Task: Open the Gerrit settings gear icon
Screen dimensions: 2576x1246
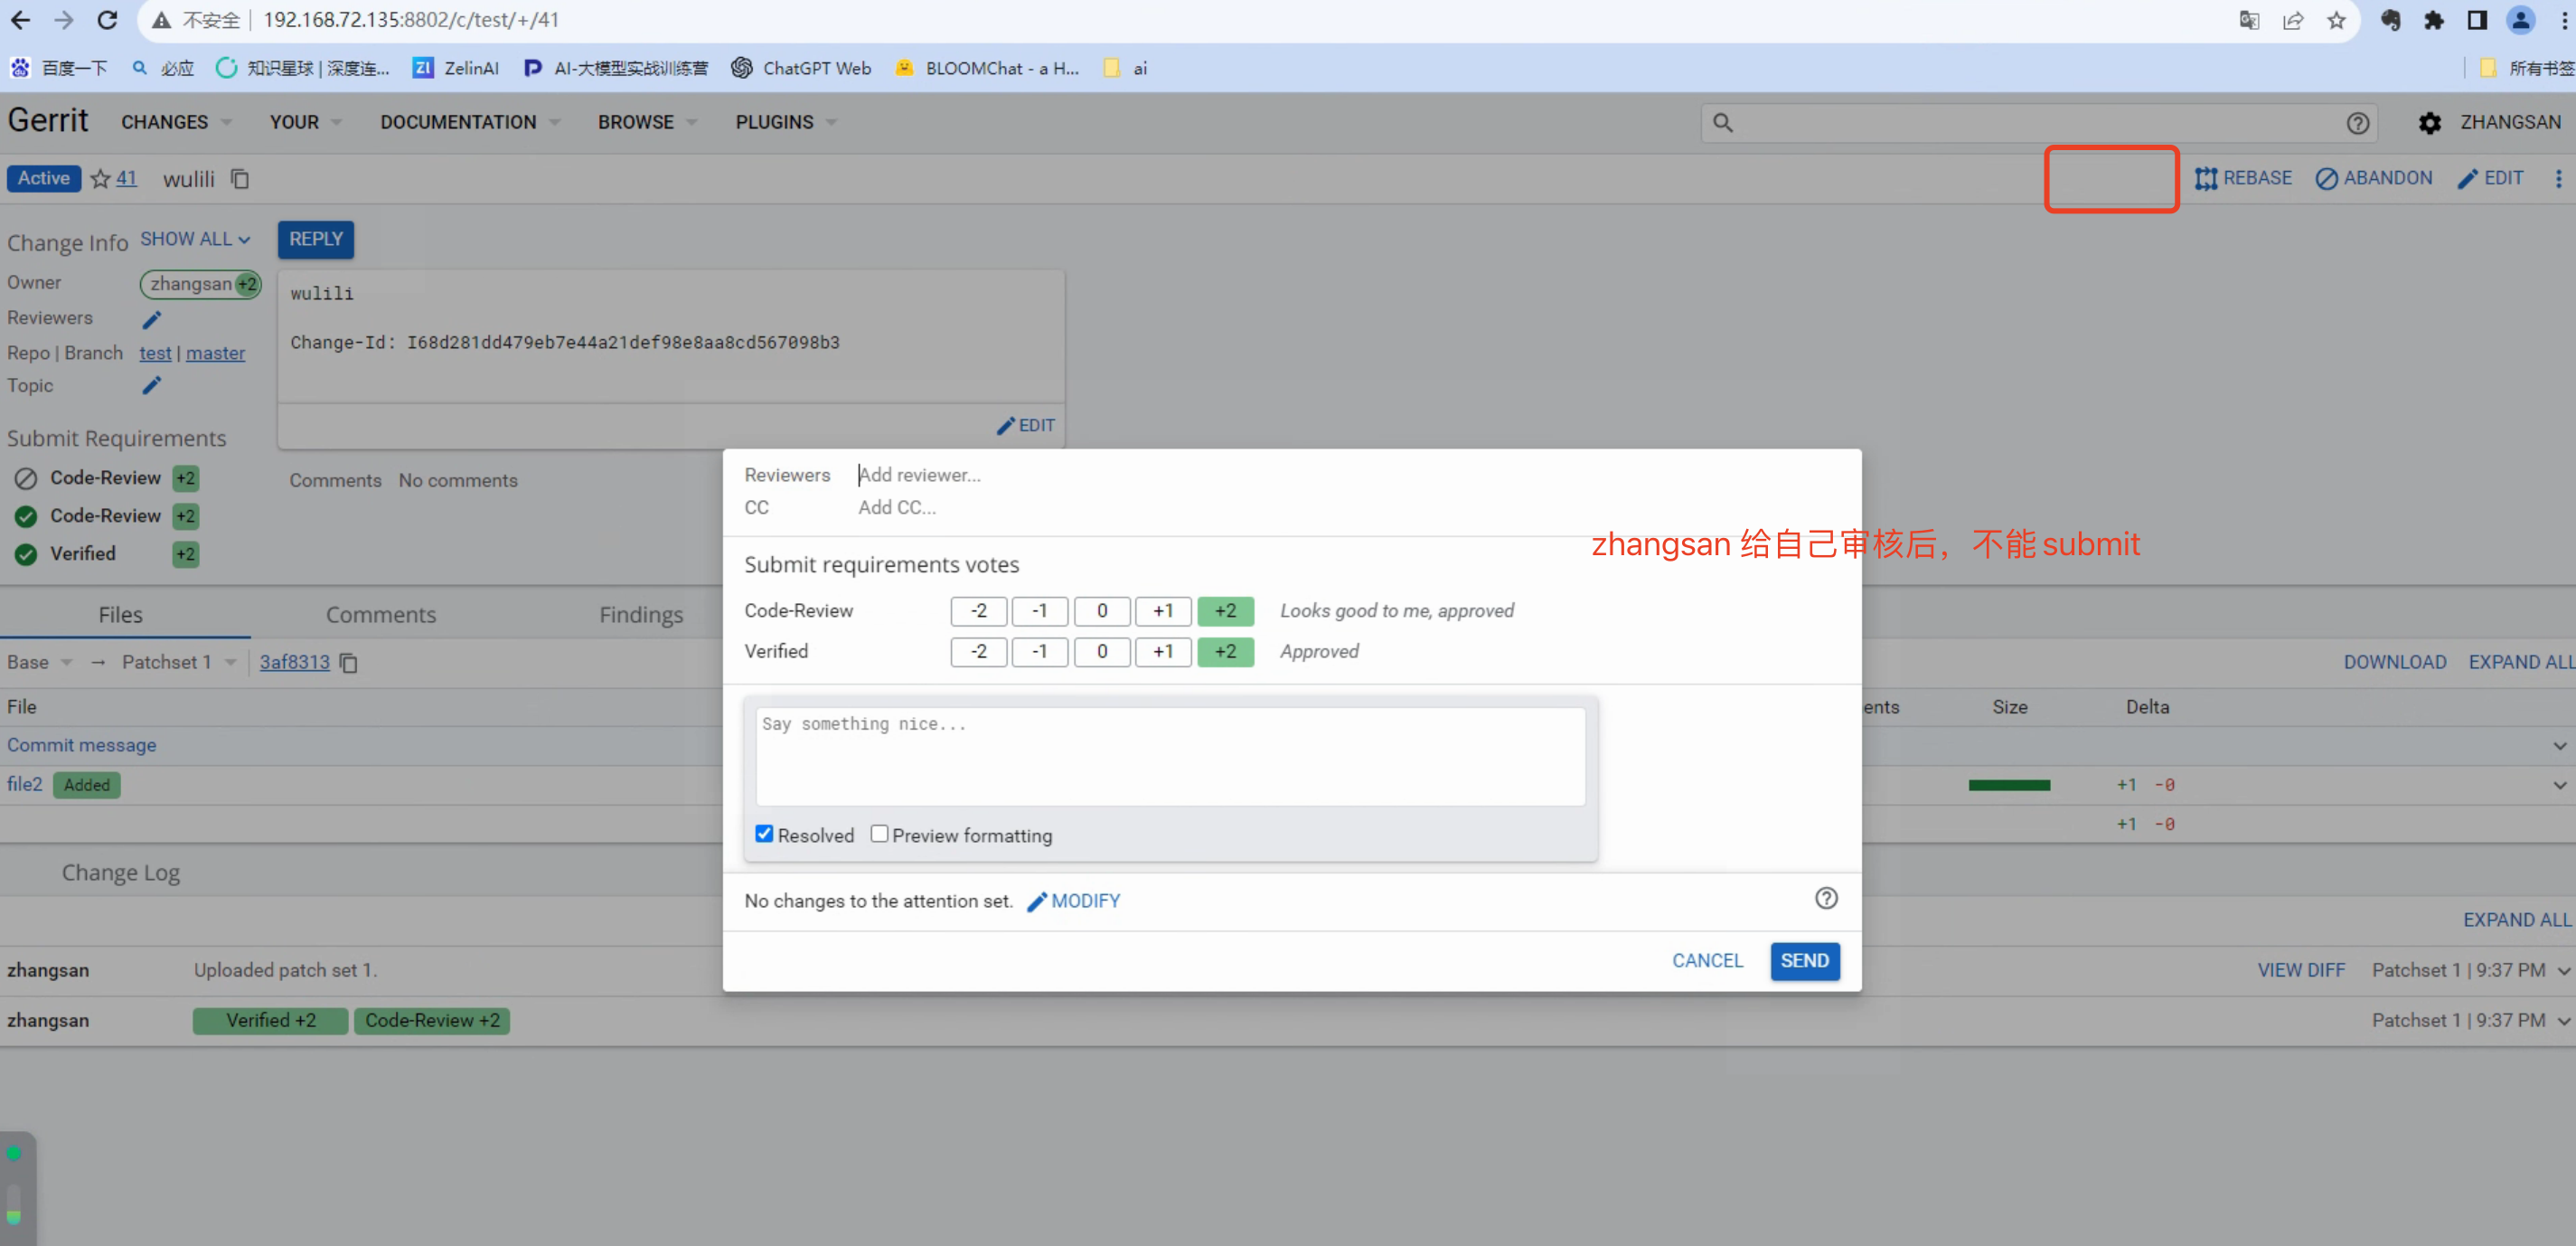Action: tap(2429, 122)
